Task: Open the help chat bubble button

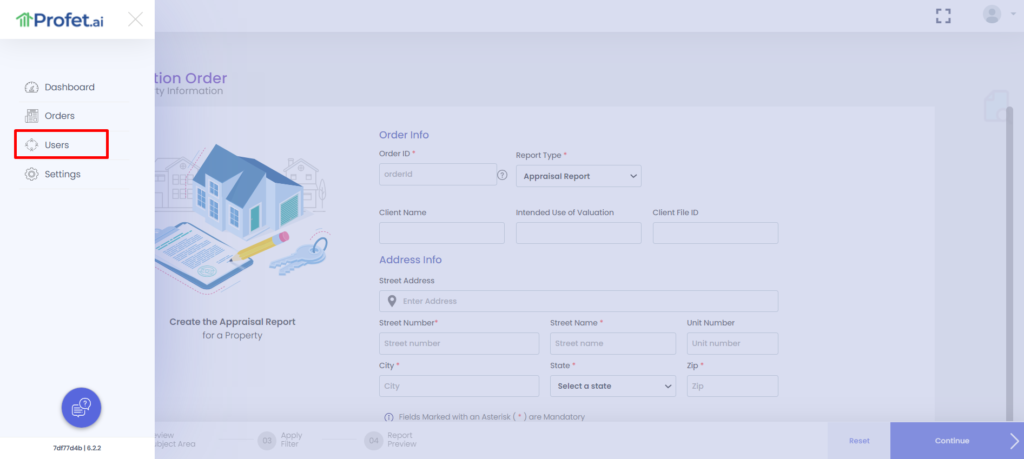Action: pos(81,407)
